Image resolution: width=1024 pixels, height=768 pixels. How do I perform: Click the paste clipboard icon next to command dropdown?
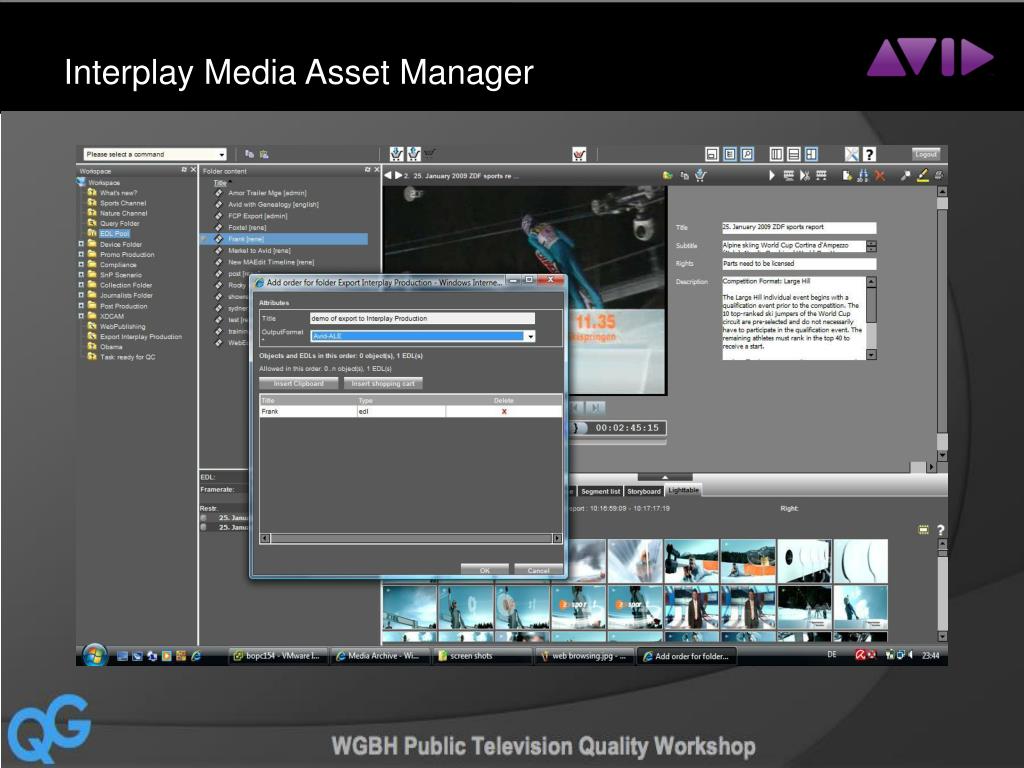tap(264, 154)
